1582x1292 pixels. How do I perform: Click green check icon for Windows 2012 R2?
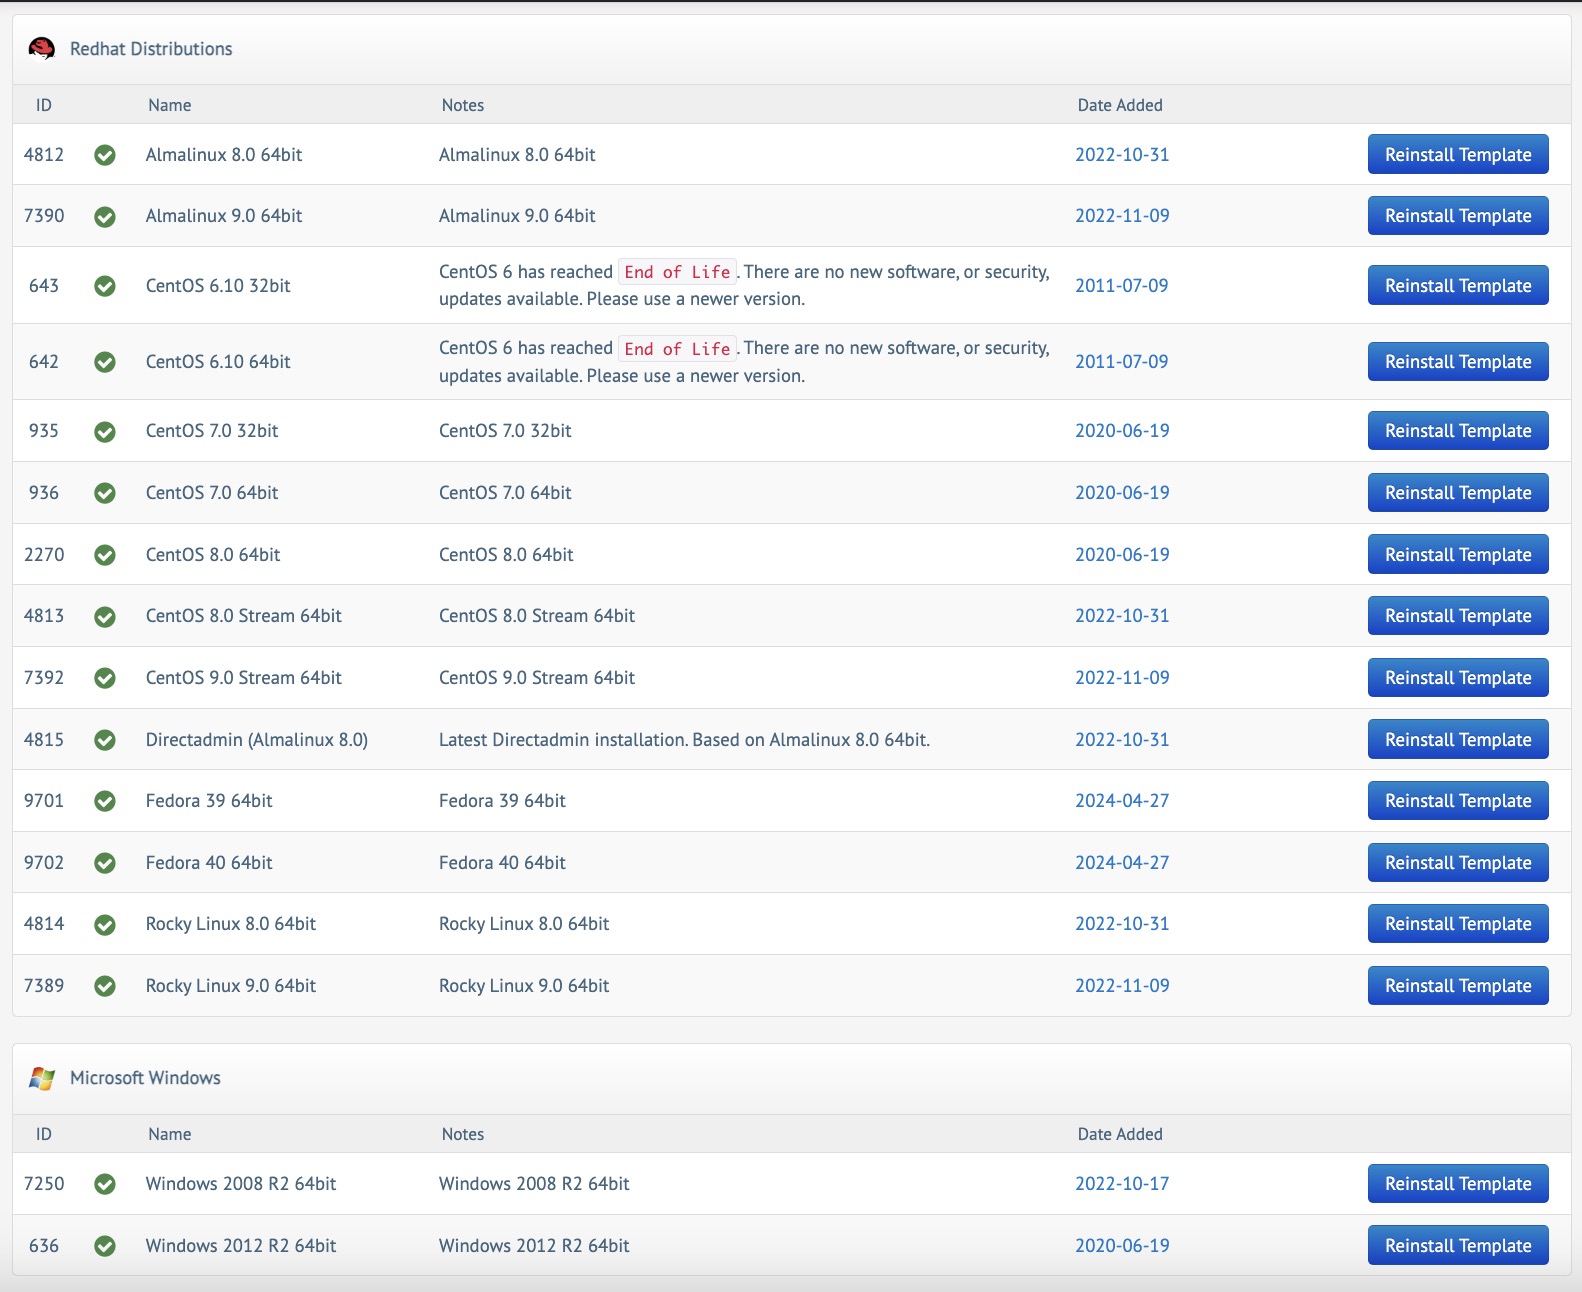(x=105, y=1246)
